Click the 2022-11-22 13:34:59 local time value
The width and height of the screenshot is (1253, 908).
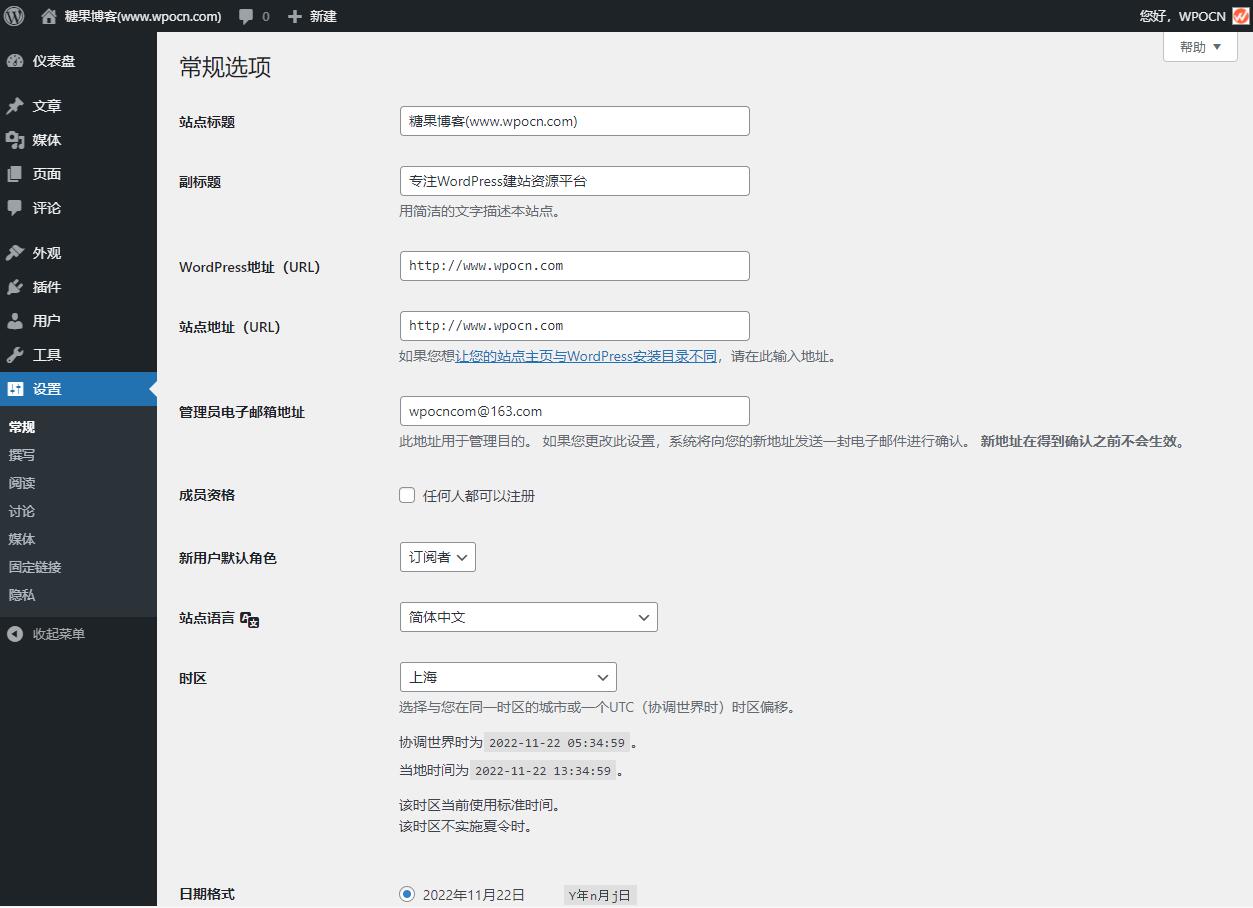pos(543,771)
